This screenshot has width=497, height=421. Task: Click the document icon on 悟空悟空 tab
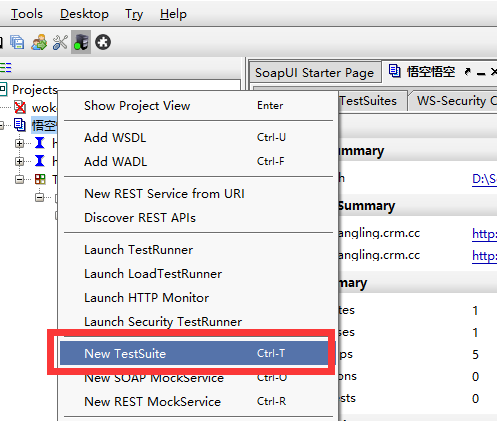pyautogui.click(x=395, y=71)
